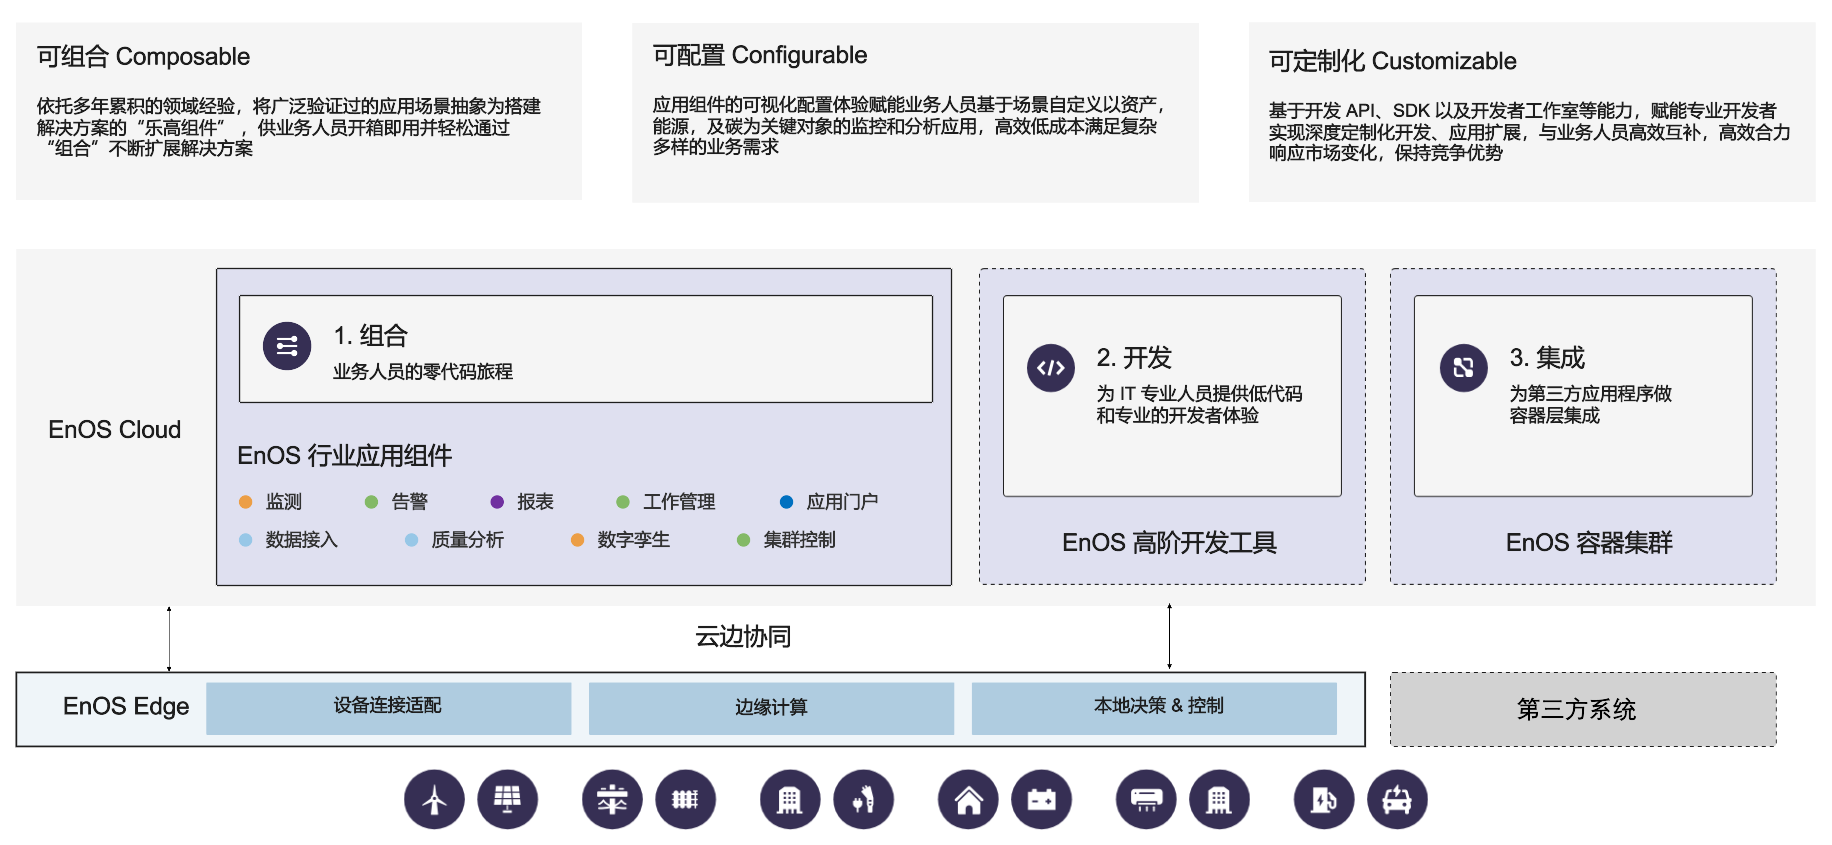1832x845 pixels.
Task: Click the code brackets icon next to 2. 开发
Action: (x=1051, y=368)
